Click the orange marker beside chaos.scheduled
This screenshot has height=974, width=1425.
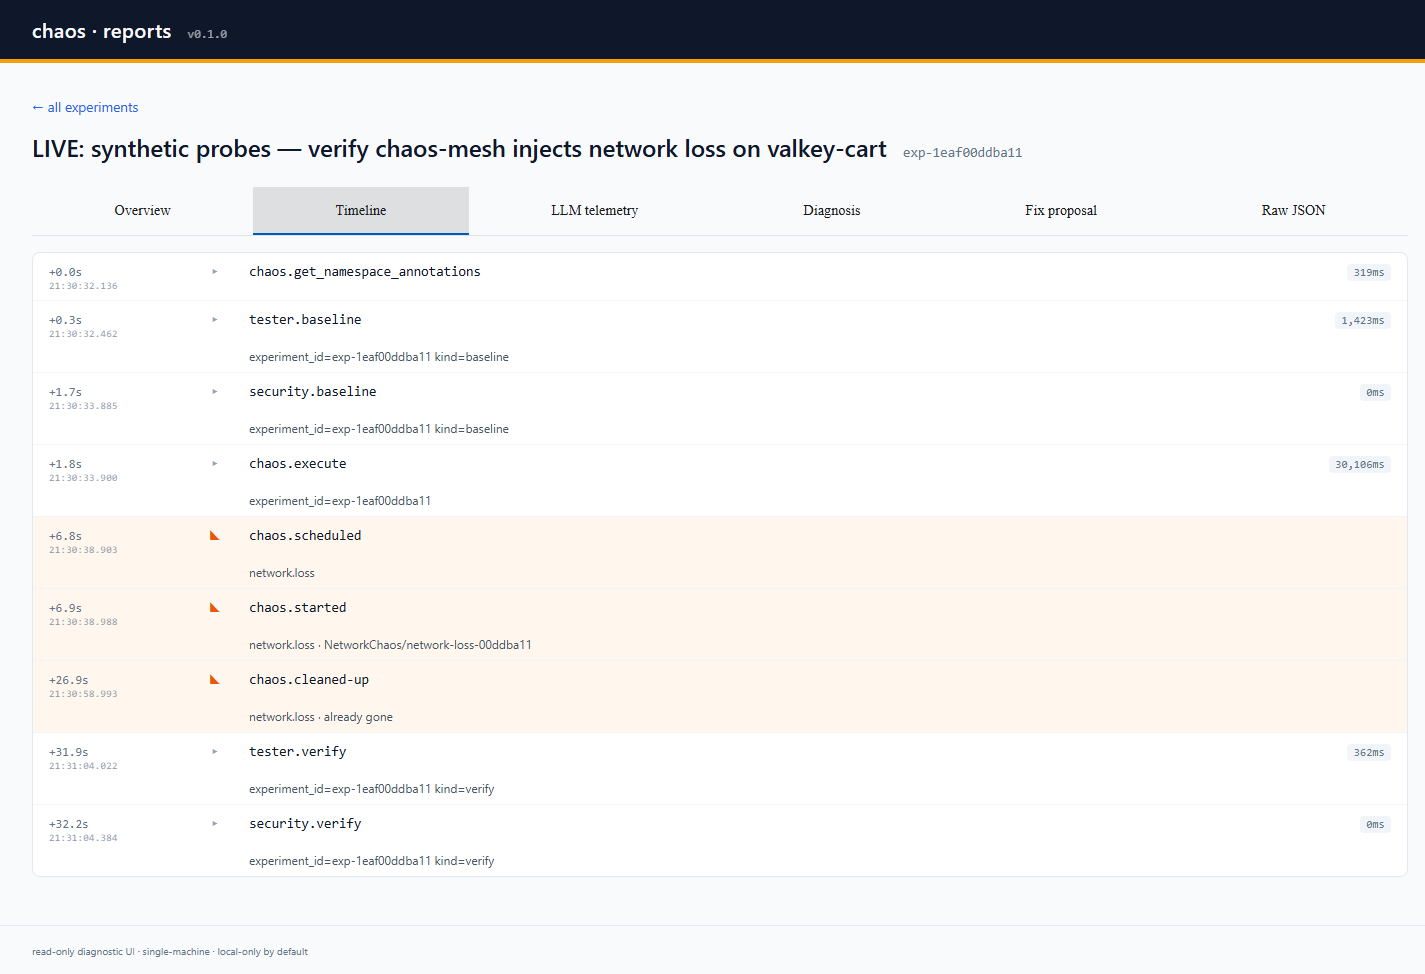point(214,536)
